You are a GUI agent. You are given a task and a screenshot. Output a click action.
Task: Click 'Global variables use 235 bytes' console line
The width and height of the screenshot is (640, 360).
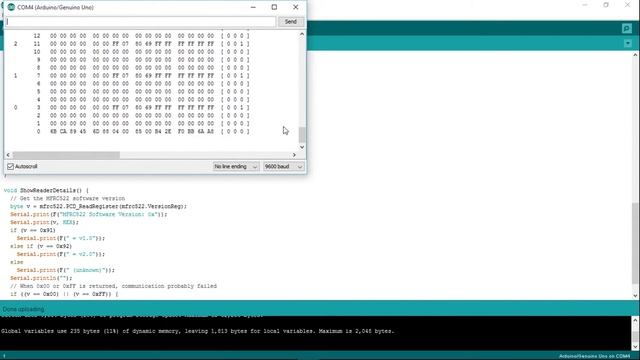coord(198,331)
